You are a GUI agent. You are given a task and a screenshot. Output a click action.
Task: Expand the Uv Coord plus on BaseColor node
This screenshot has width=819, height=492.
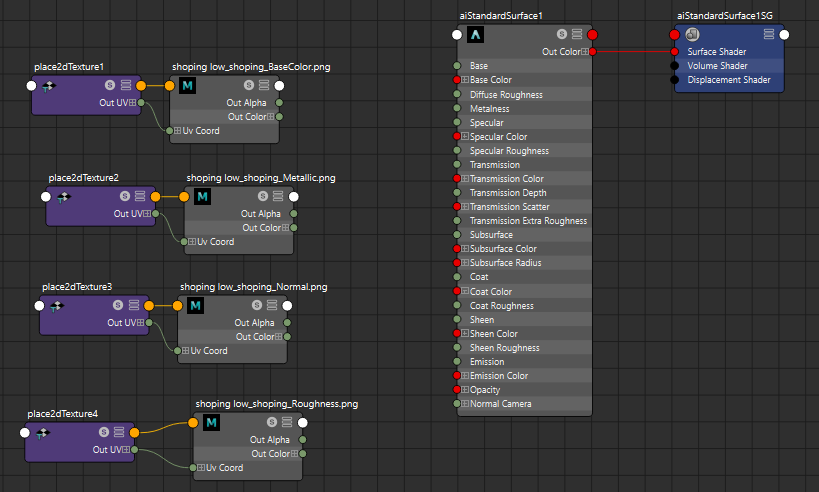pos(178,131)
